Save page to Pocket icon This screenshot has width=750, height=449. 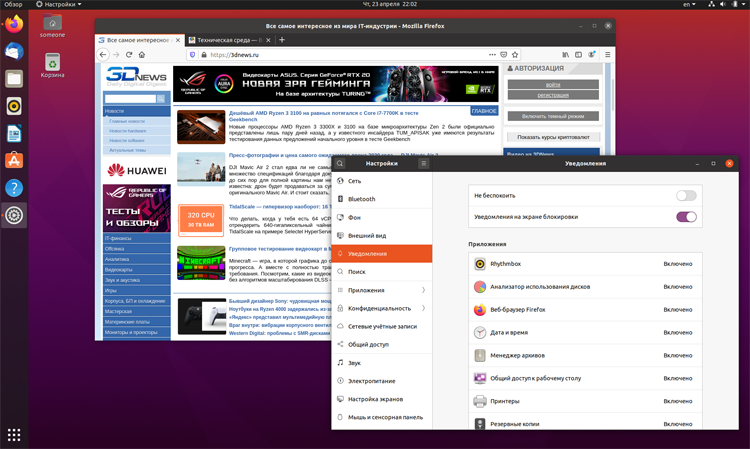[504, 55]
